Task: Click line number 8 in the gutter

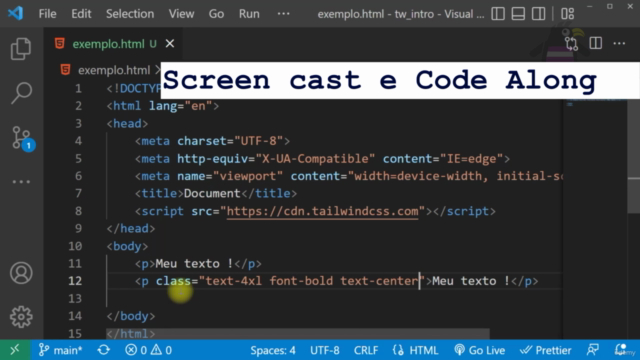Action: 78,211
